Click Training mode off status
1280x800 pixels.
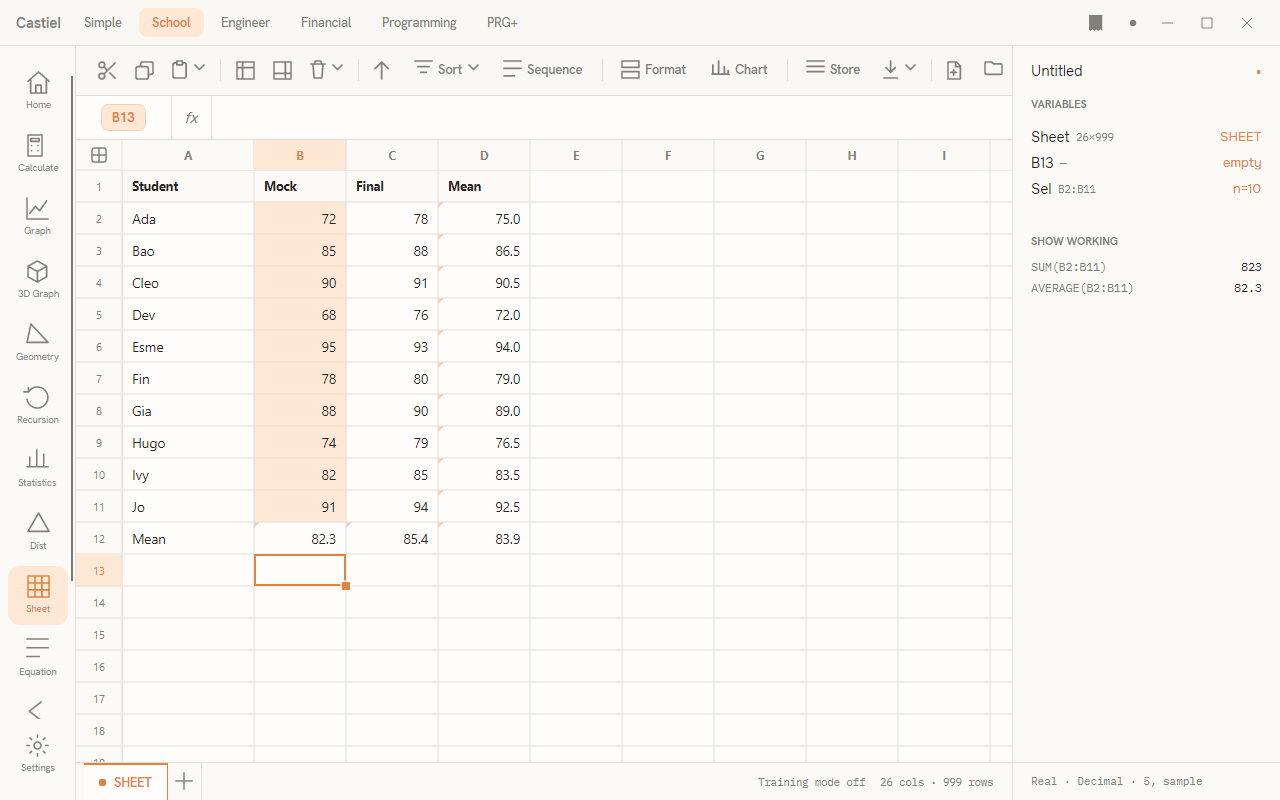(x=812, y=782)
